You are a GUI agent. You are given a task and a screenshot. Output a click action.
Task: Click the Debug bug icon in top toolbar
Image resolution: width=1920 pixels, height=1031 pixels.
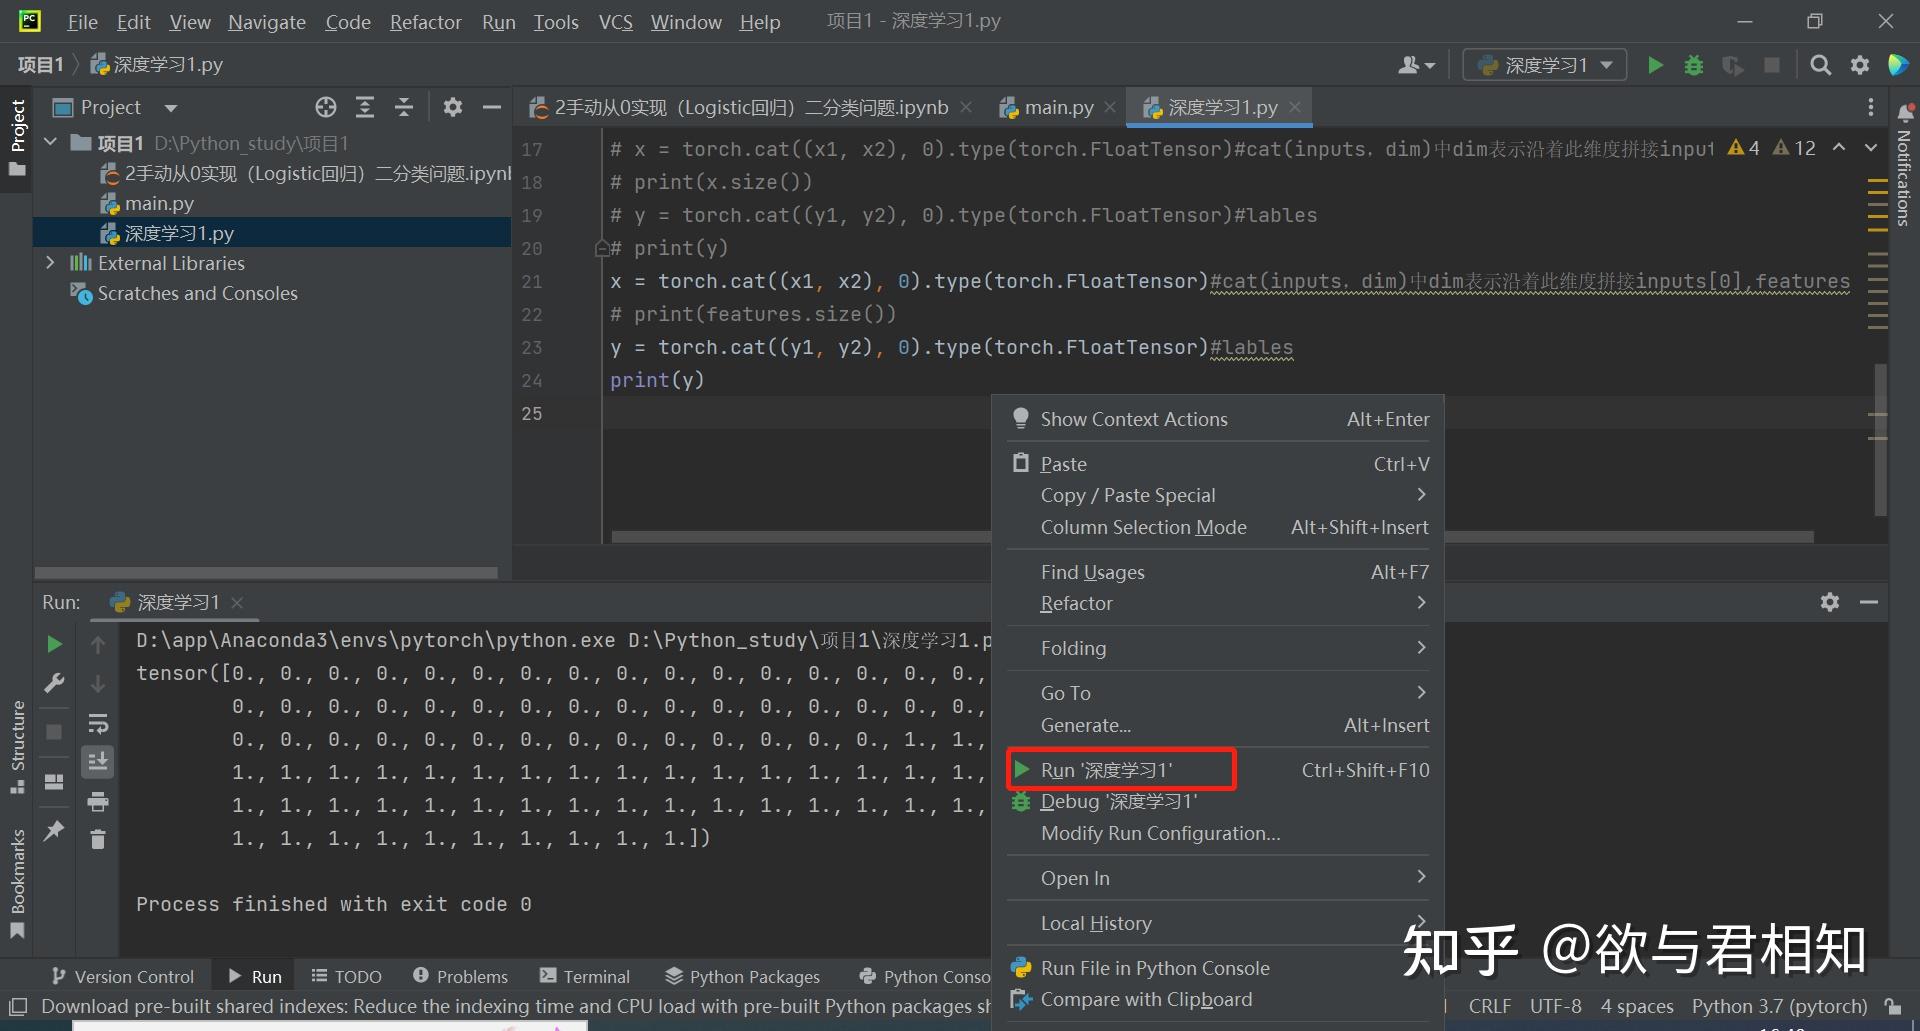point(1694,65)
